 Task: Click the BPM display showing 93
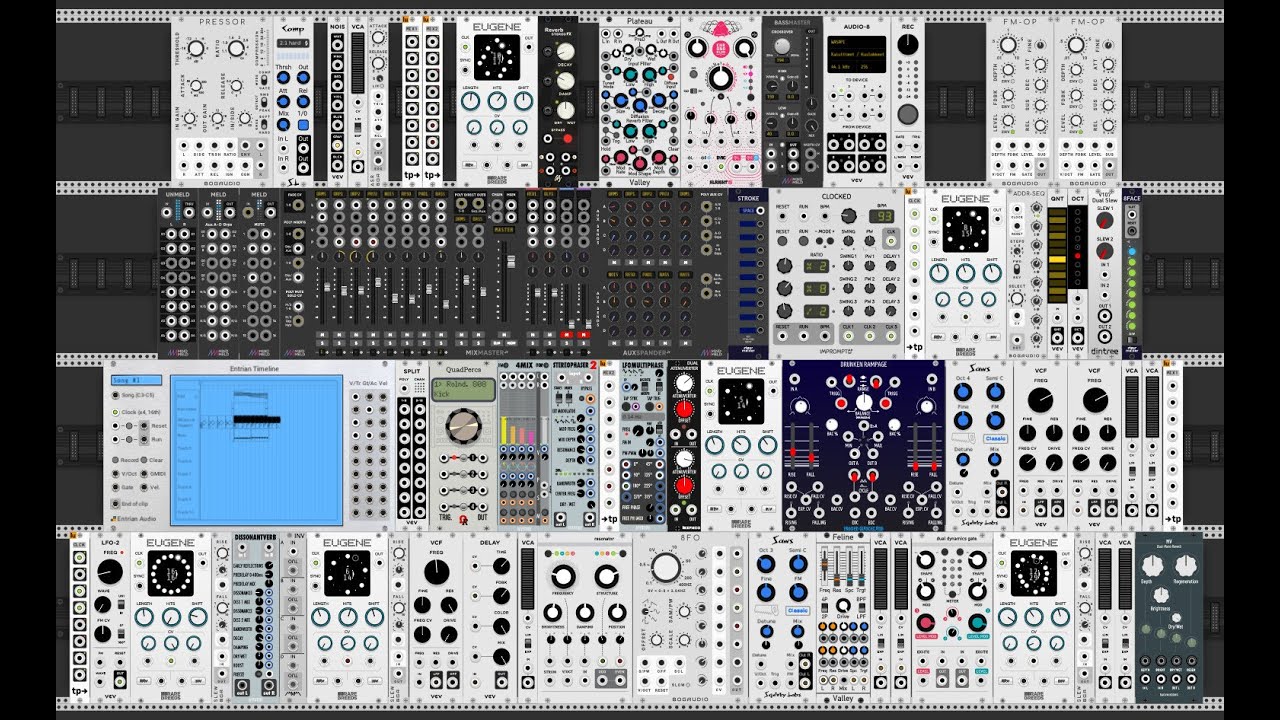tap(881, 216)
